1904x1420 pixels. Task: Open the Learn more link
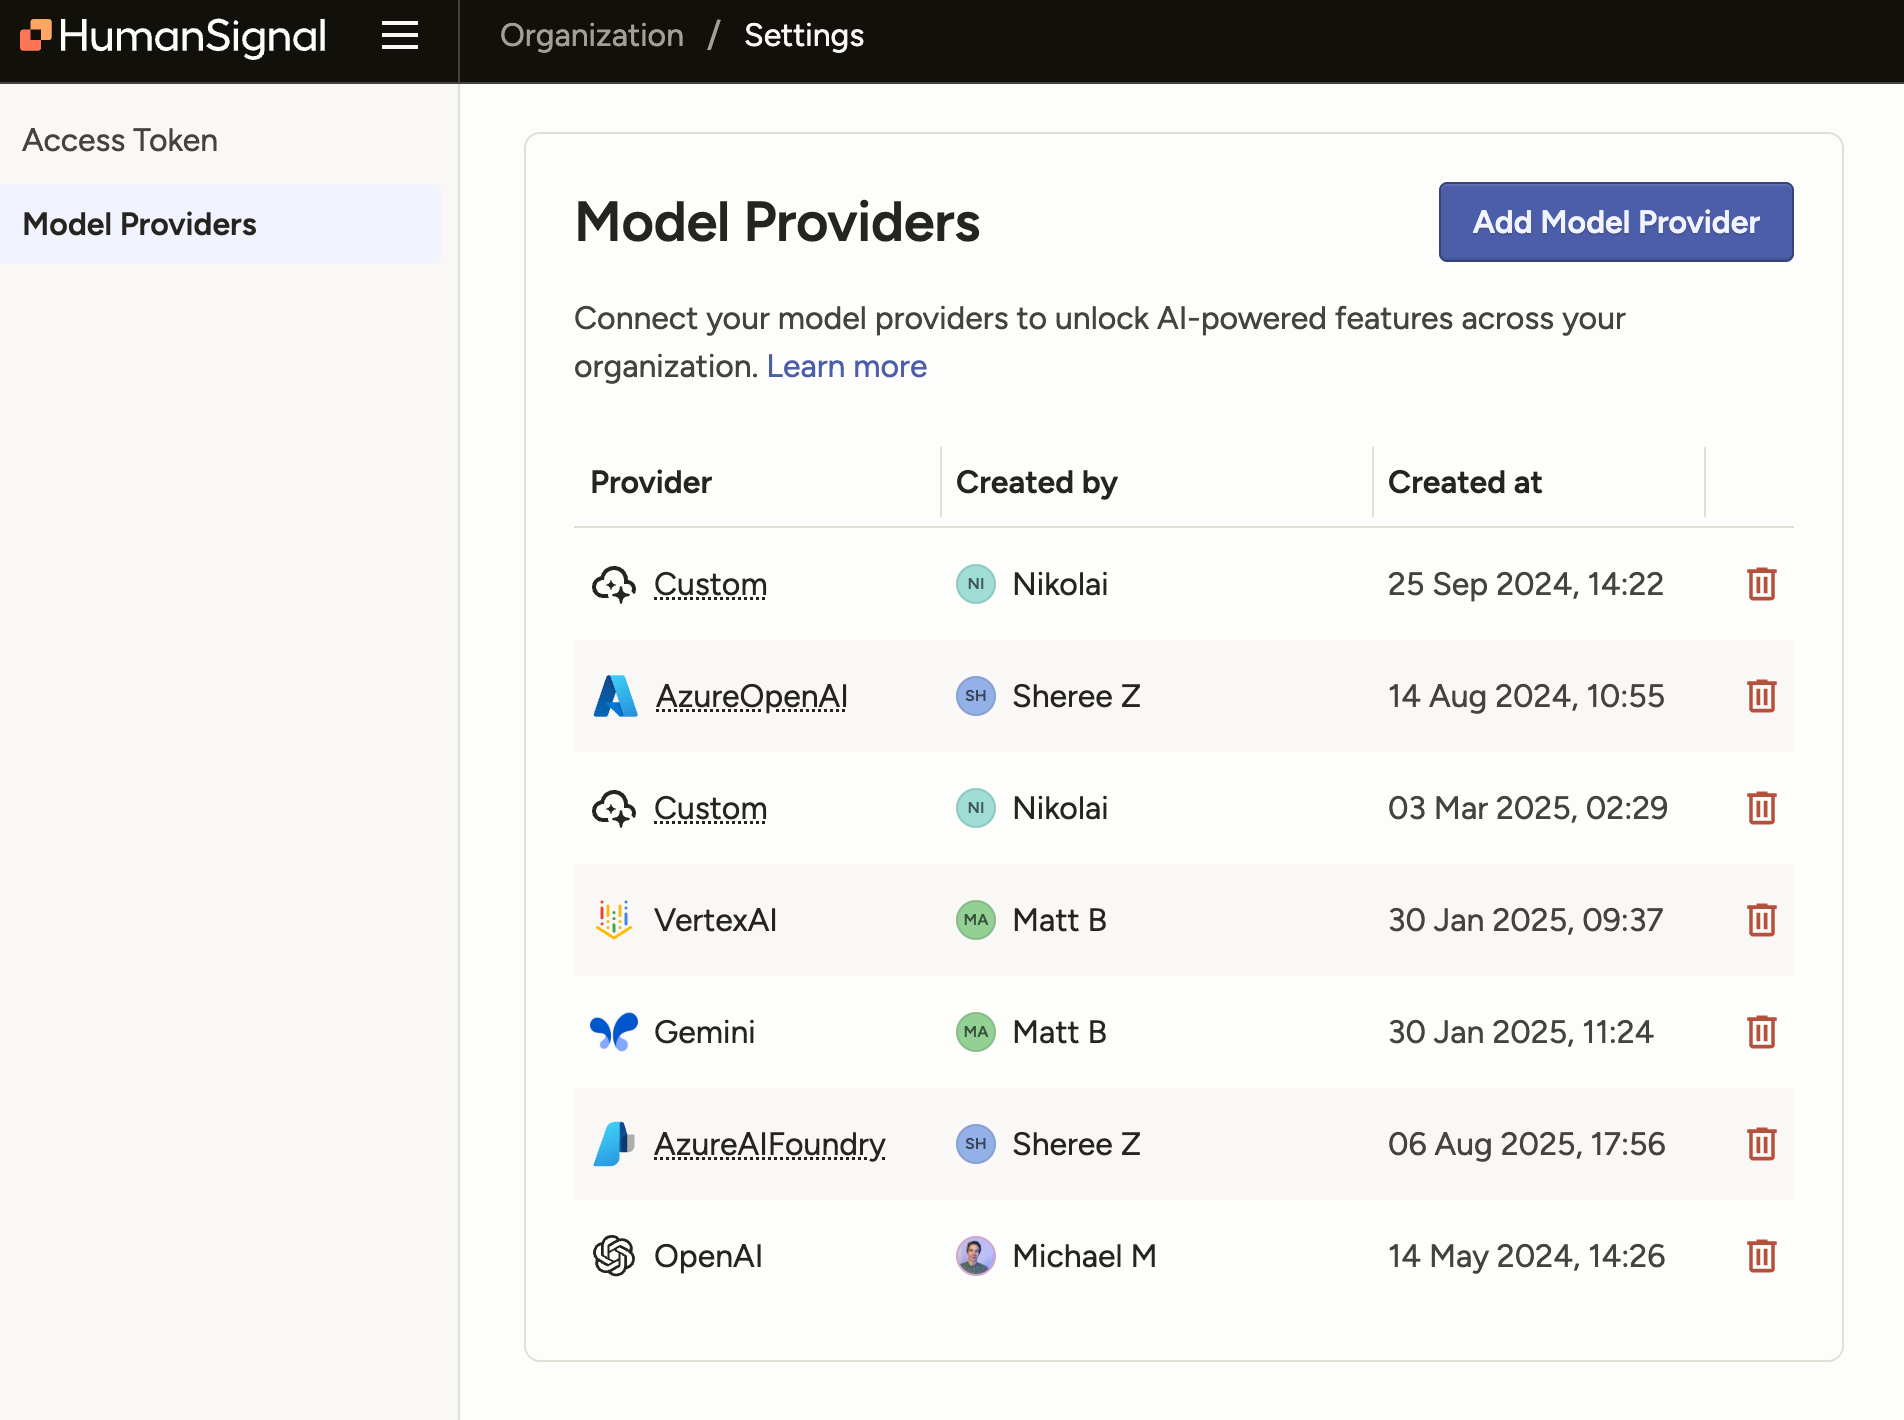point(846,366)
